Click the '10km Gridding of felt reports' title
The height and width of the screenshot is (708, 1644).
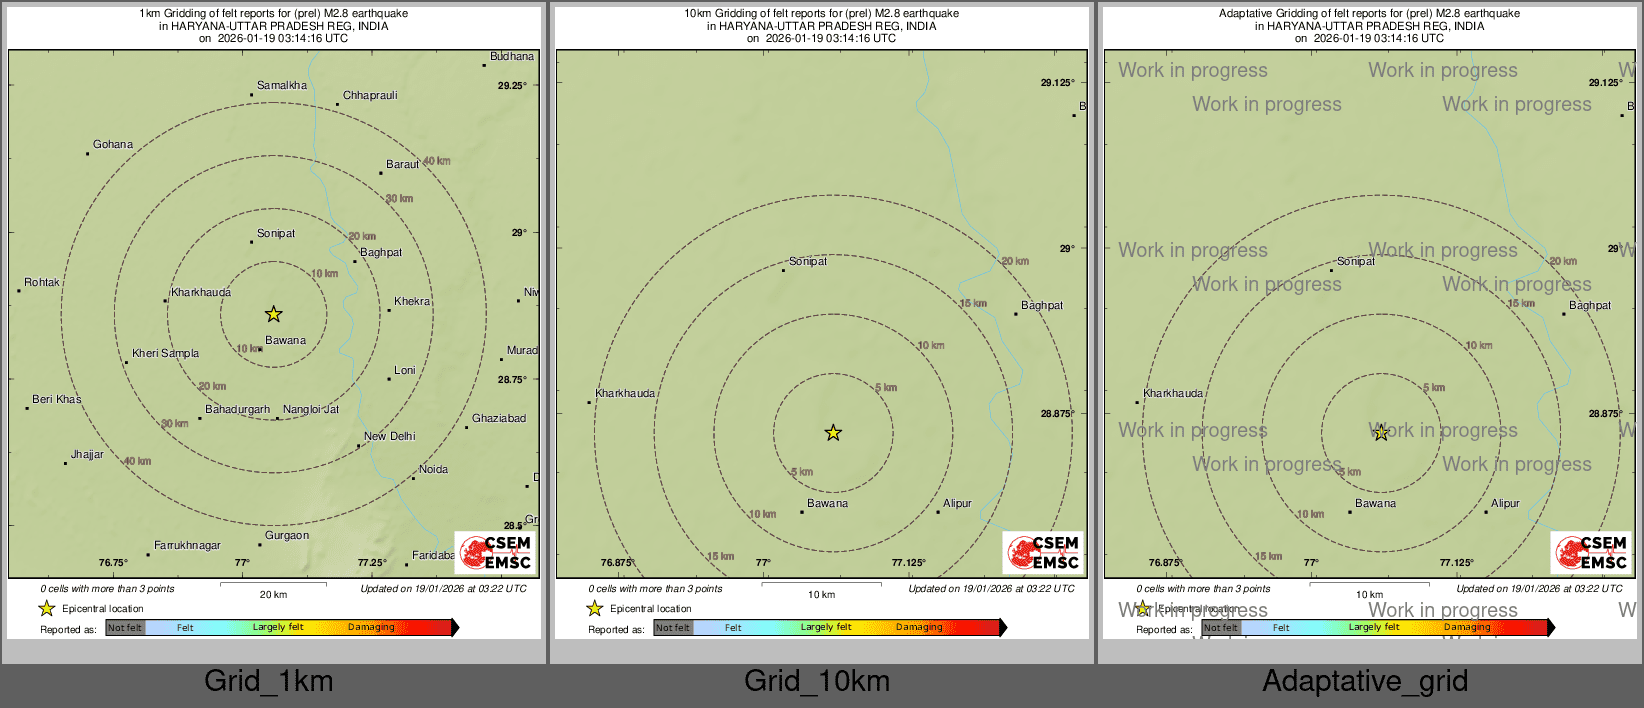tap(821, 14)
